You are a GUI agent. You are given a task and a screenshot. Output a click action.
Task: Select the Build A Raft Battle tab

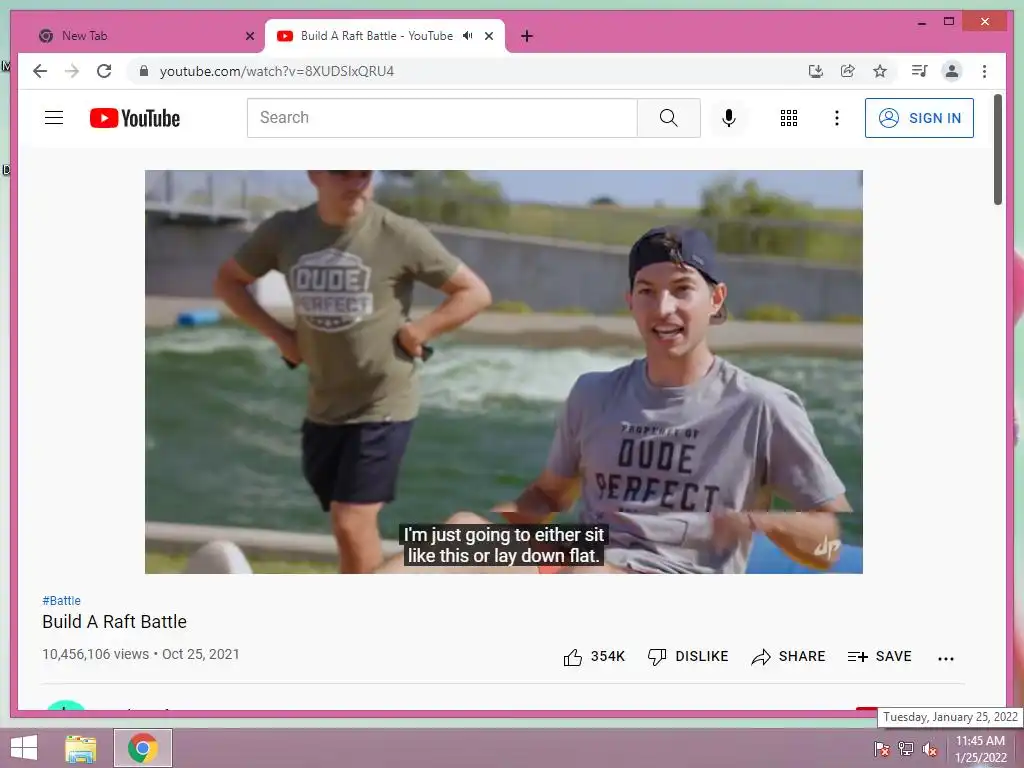[x=377, y=36]
